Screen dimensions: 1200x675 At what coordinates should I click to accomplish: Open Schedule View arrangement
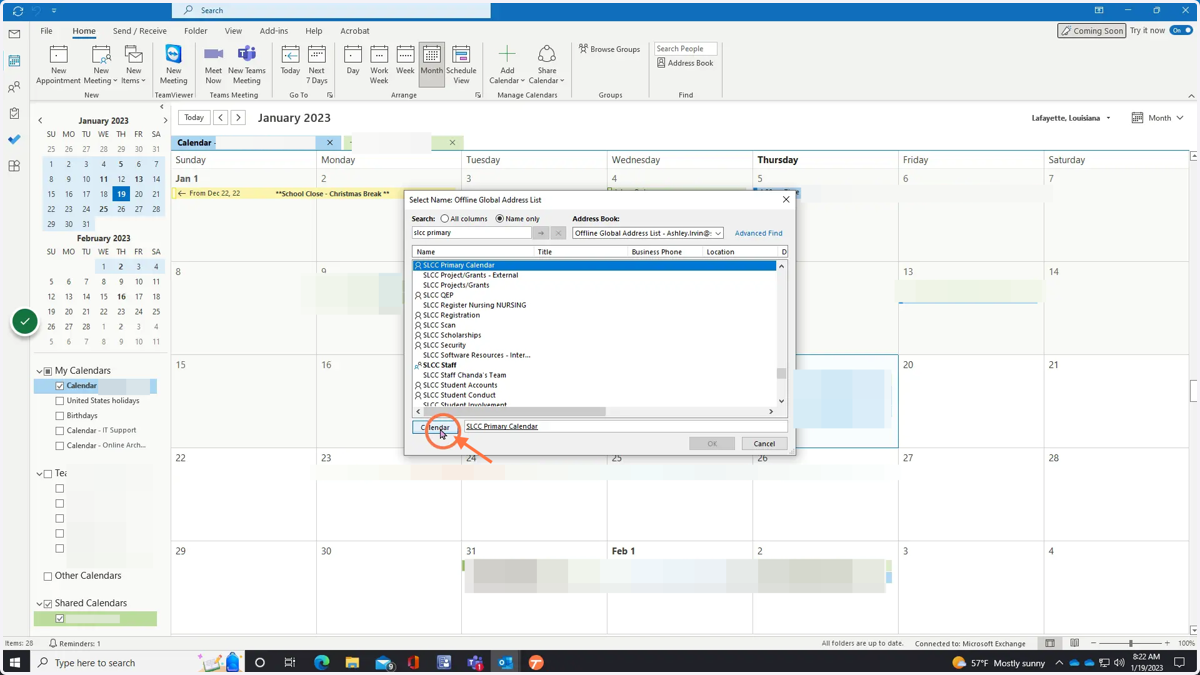(461, 65)
